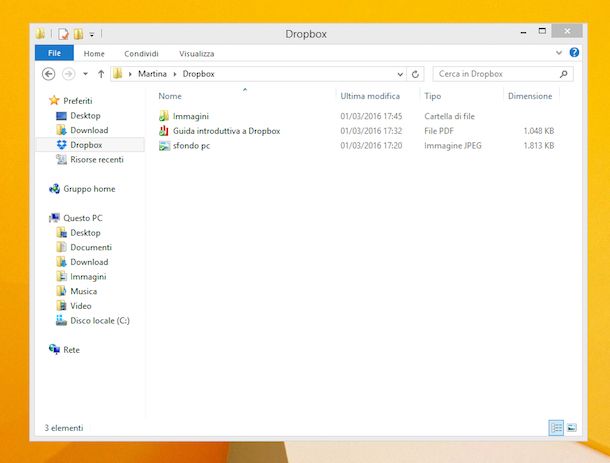Viewport: 610px width, 463px height.
Task: Select Martina in the address path
Action: tap(152, 74)
